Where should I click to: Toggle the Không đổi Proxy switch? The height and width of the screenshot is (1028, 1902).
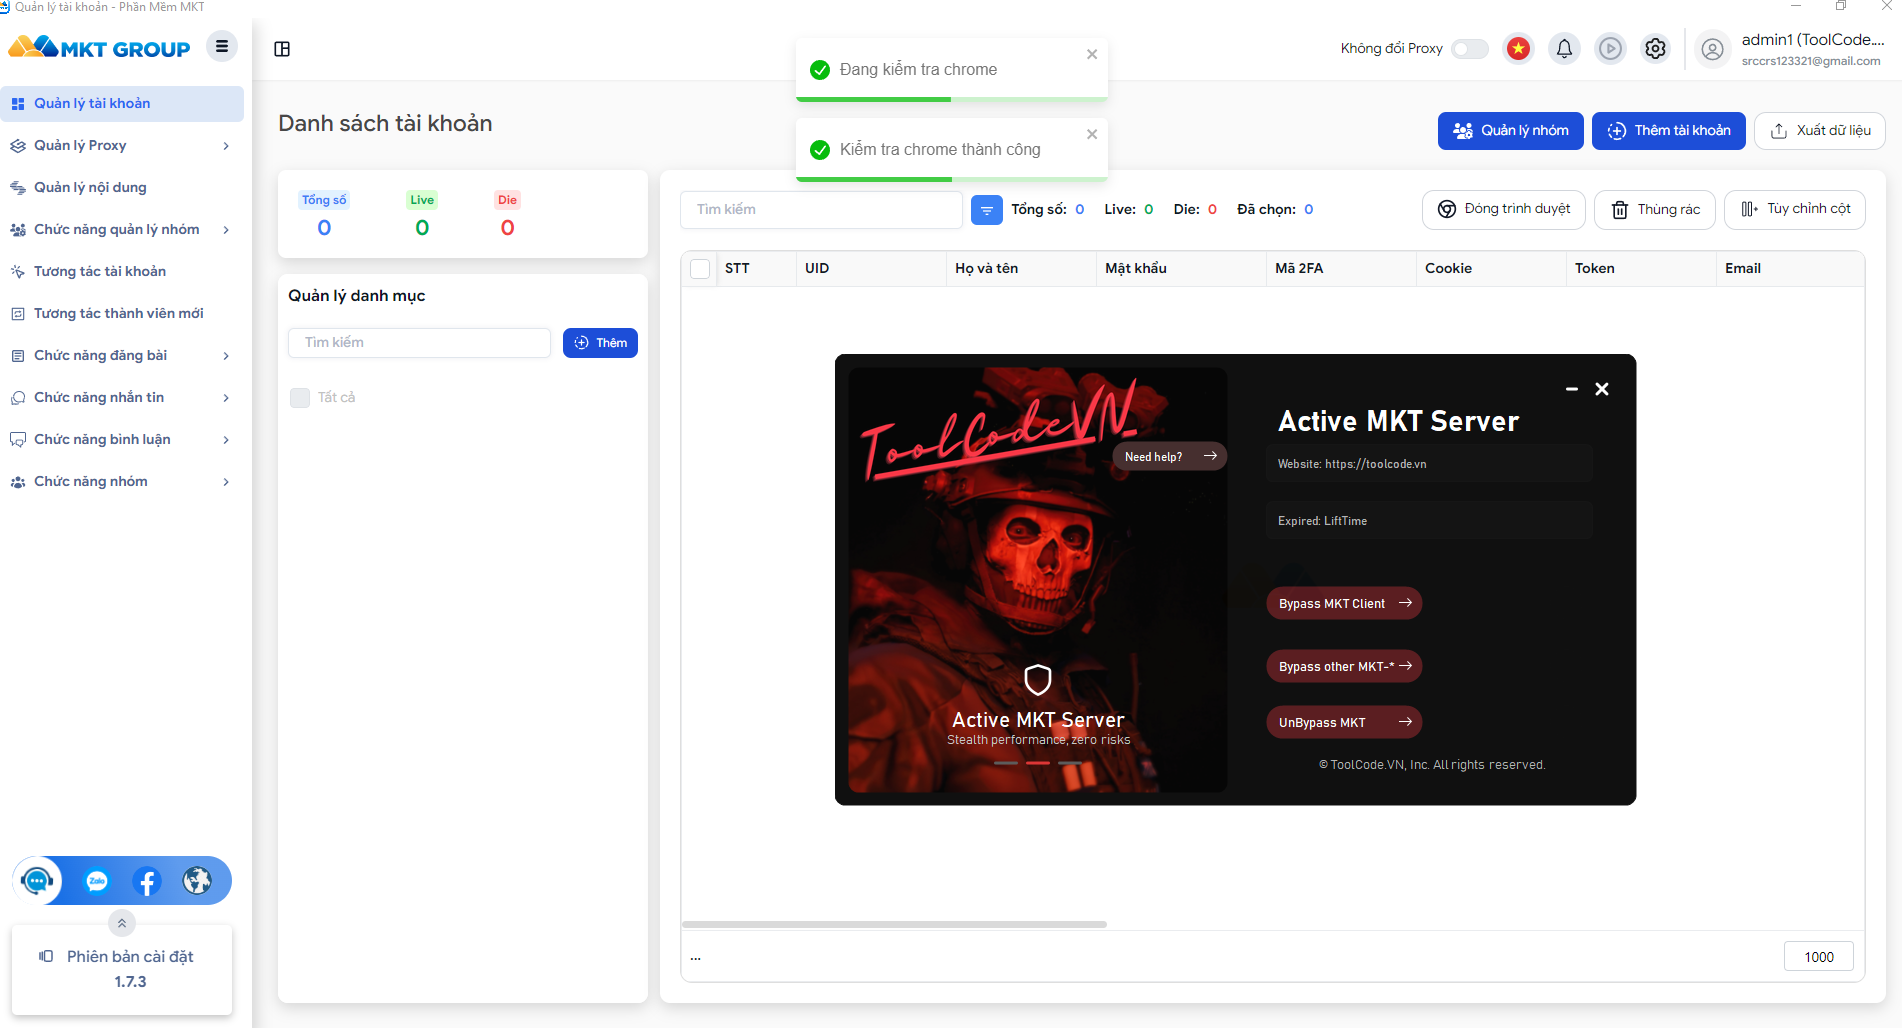tap(1470, 49)
